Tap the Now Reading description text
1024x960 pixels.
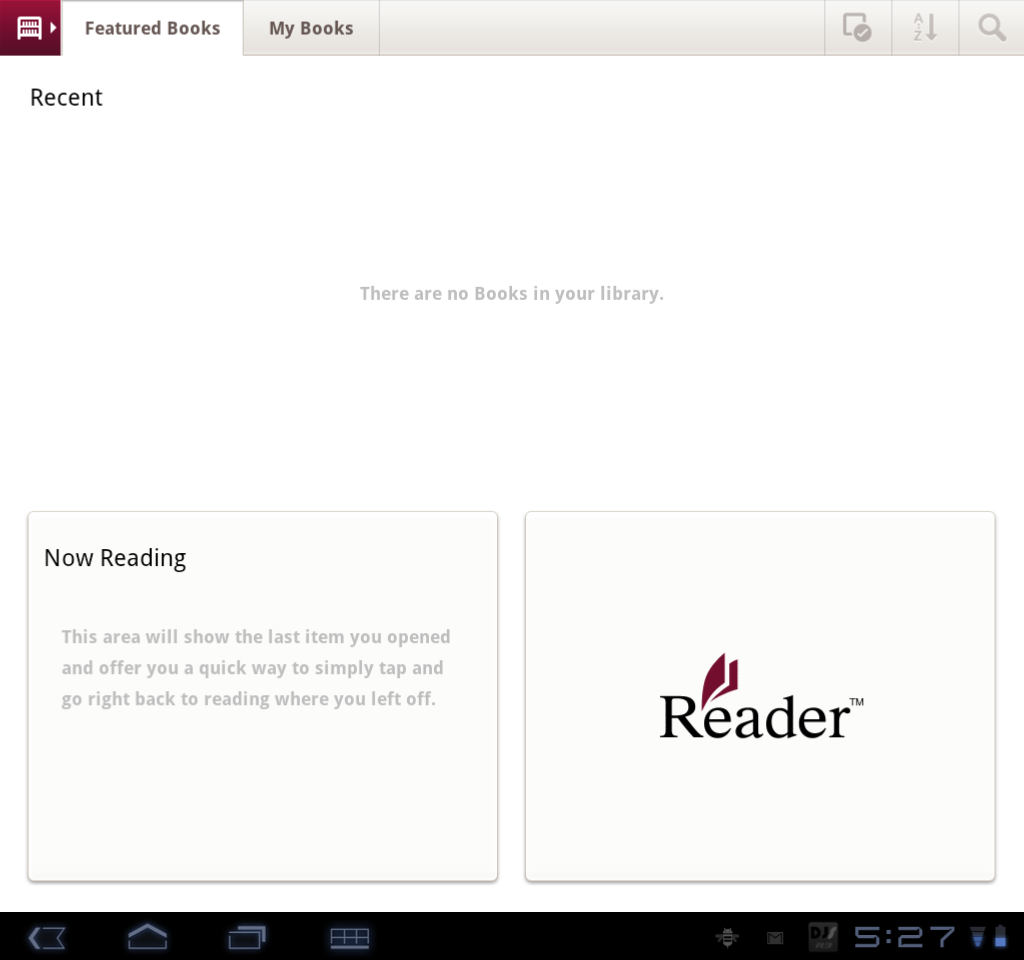(256, 667)
